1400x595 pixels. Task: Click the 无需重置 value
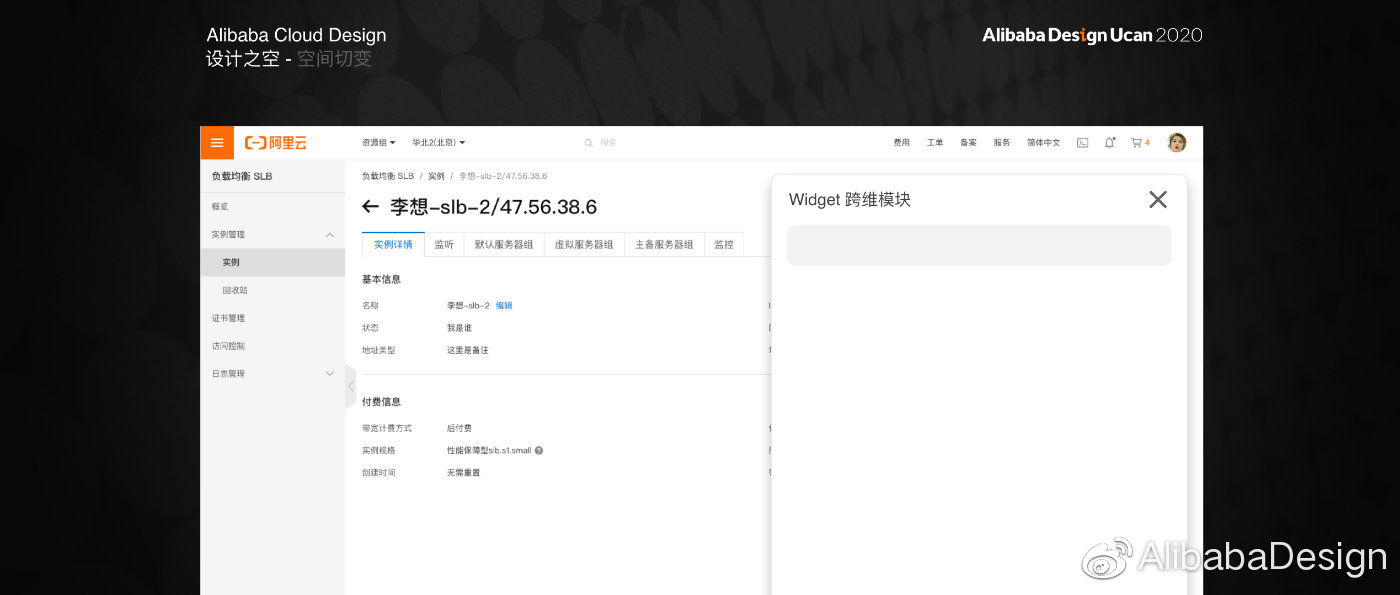pos(463,473)
